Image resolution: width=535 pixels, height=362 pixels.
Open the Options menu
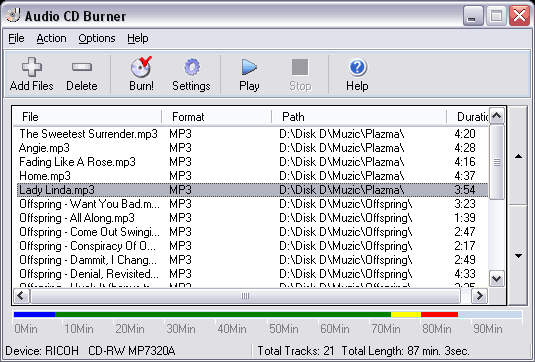(97, 38)
